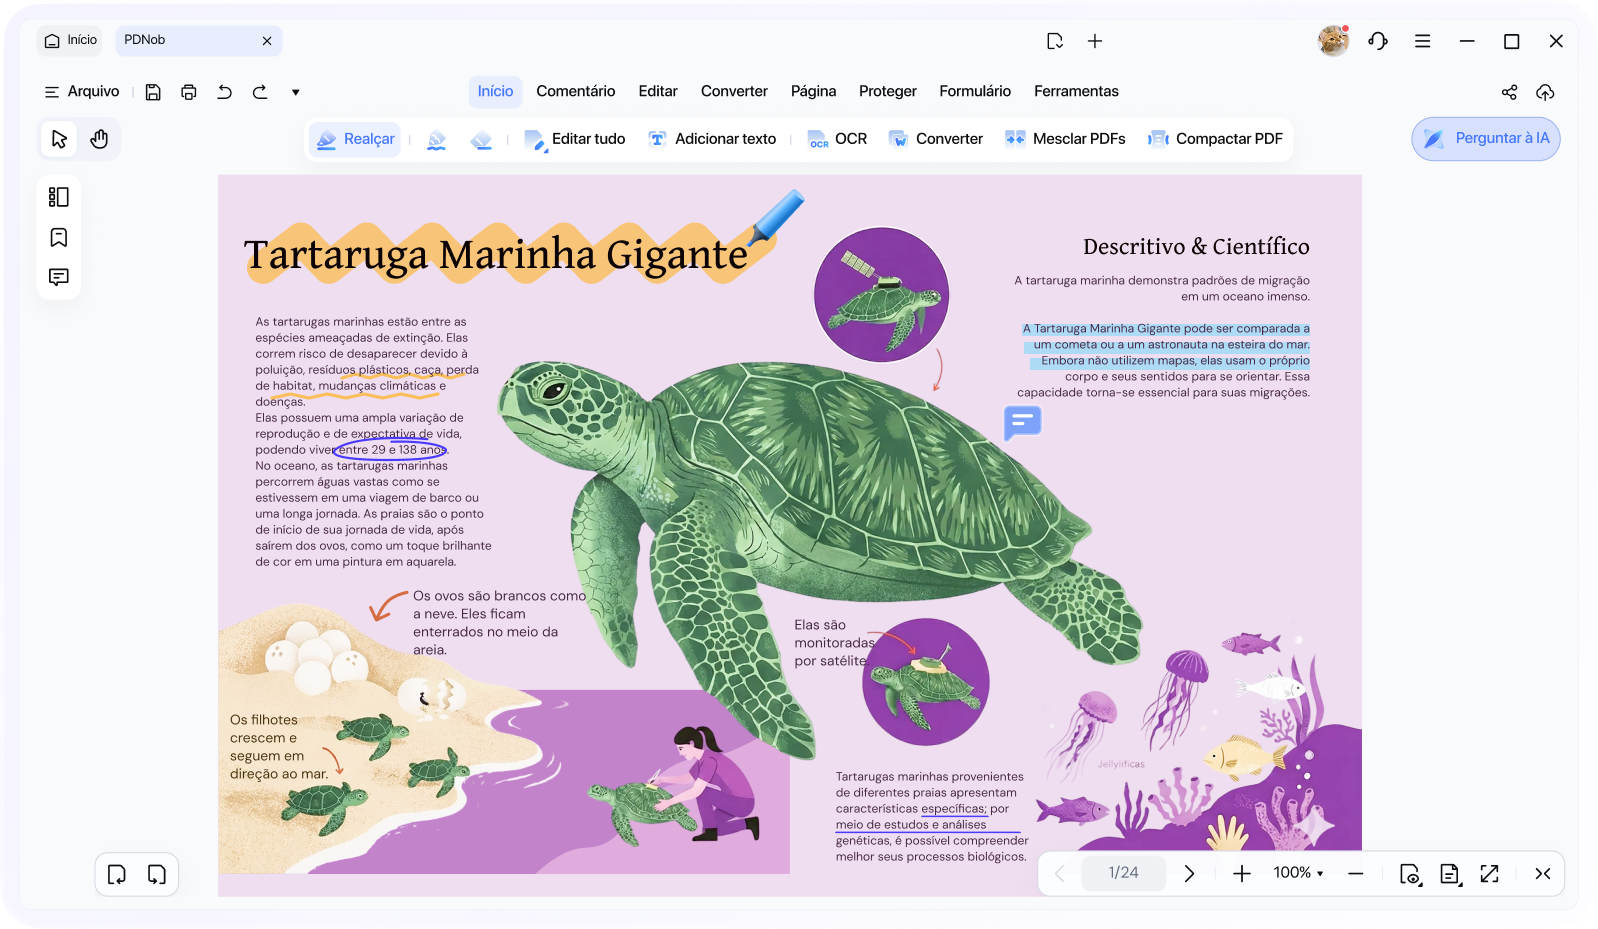Click the cloud upload icon
1598x929 pixels.
point(1545,92)
